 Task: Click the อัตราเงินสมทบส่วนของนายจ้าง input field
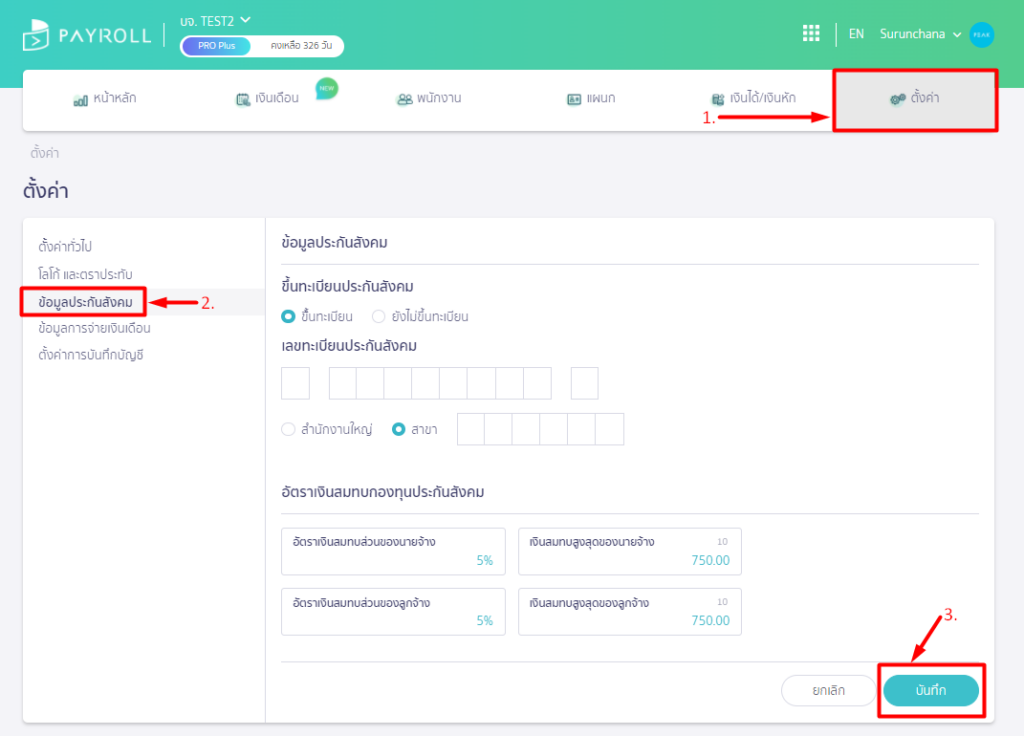pyautogui.click(x=393, y=551)
